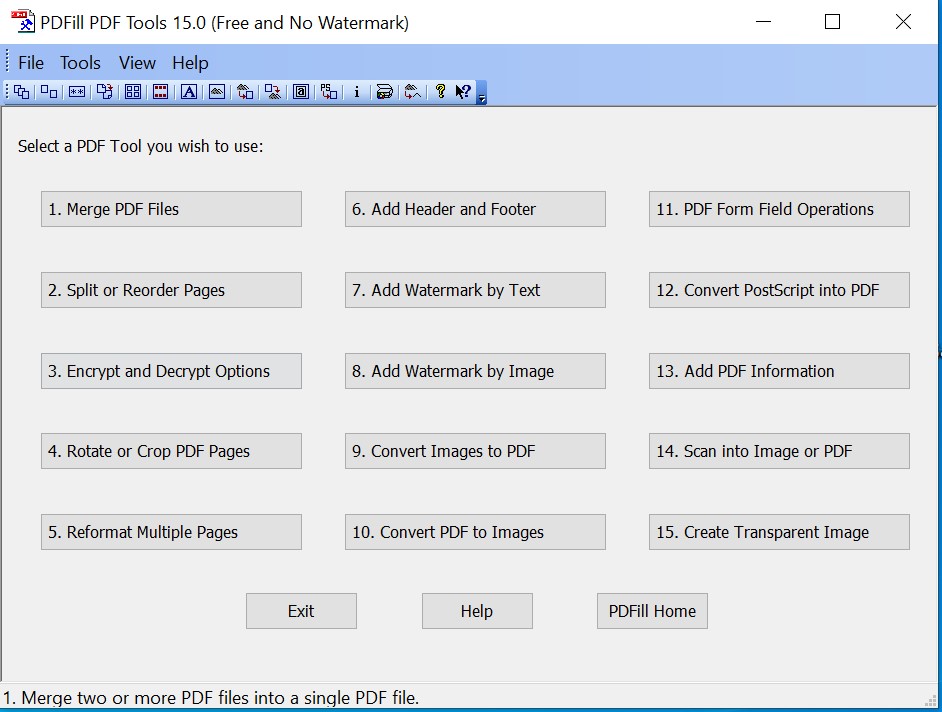This screenshot has width=942, height=712.
Task: Open the Tools menu
Action: click(x=80, y=63)
